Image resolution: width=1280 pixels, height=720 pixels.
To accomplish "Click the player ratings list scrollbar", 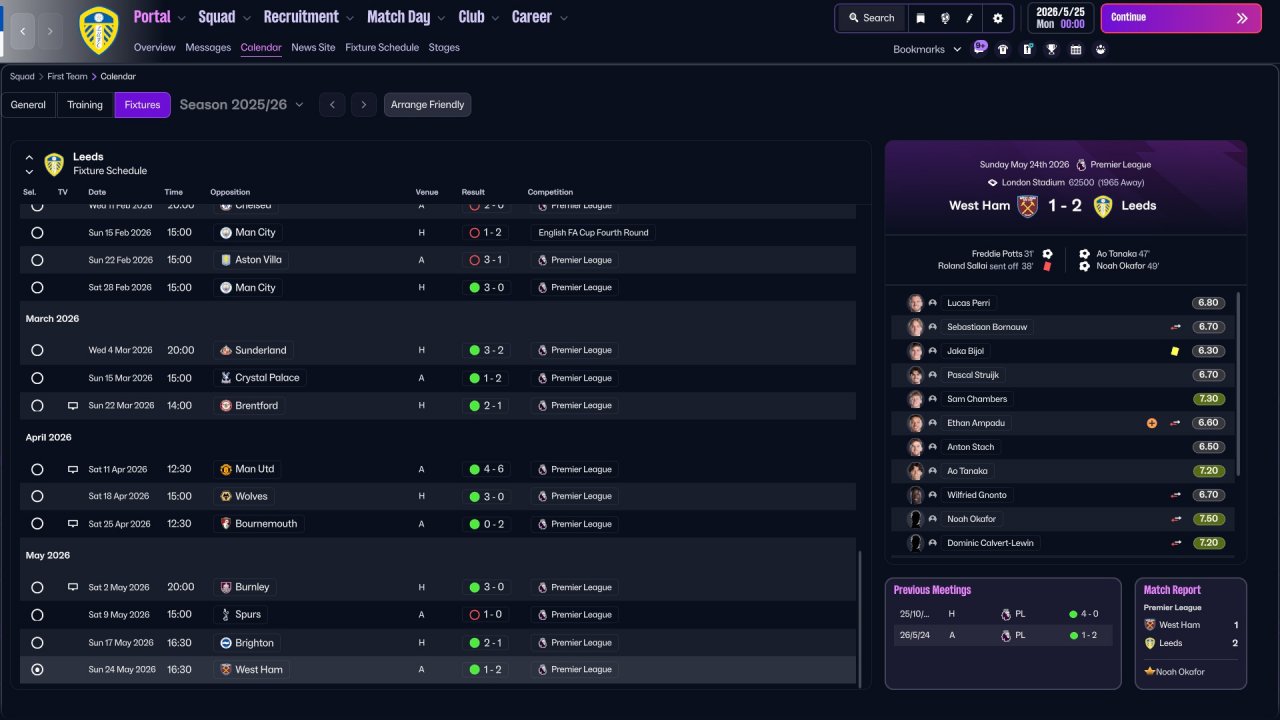I will coord(1239,383).
